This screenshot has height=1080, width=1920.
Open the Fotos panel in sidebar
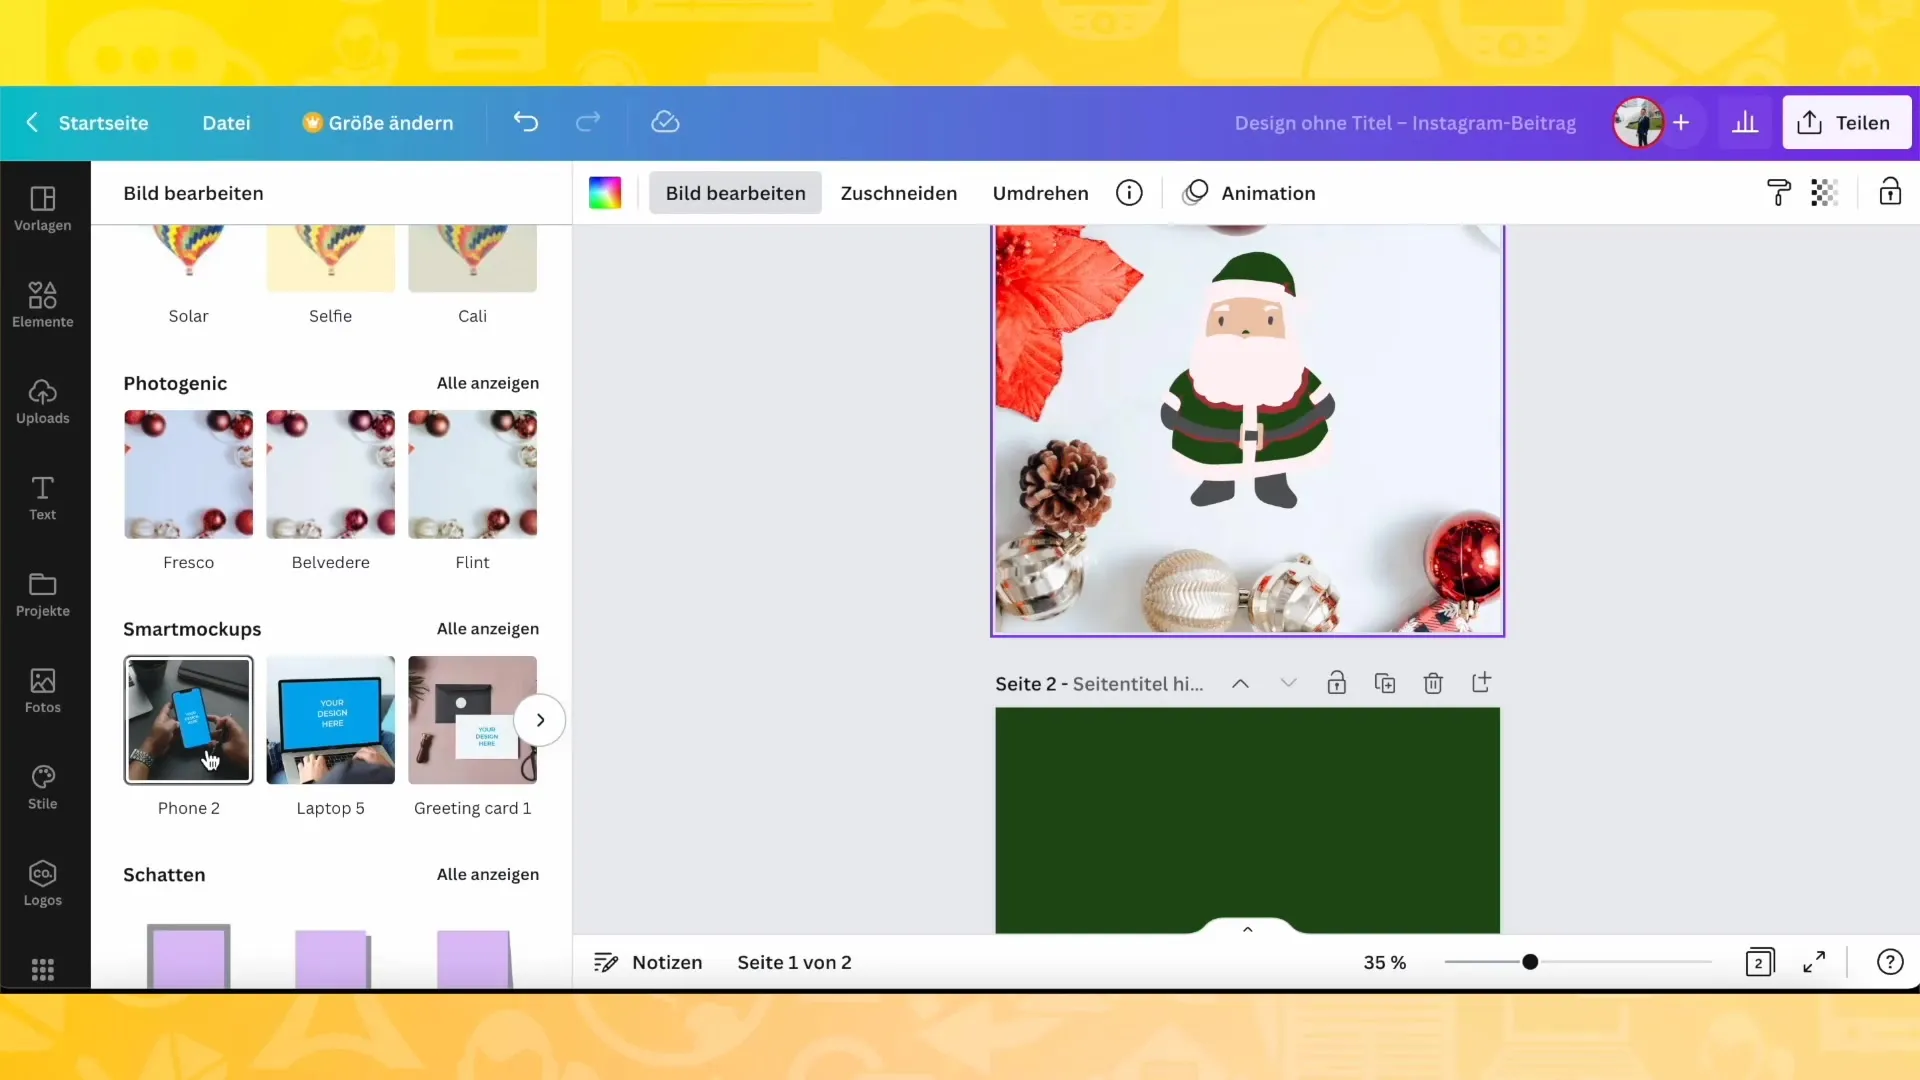(42, 690)
